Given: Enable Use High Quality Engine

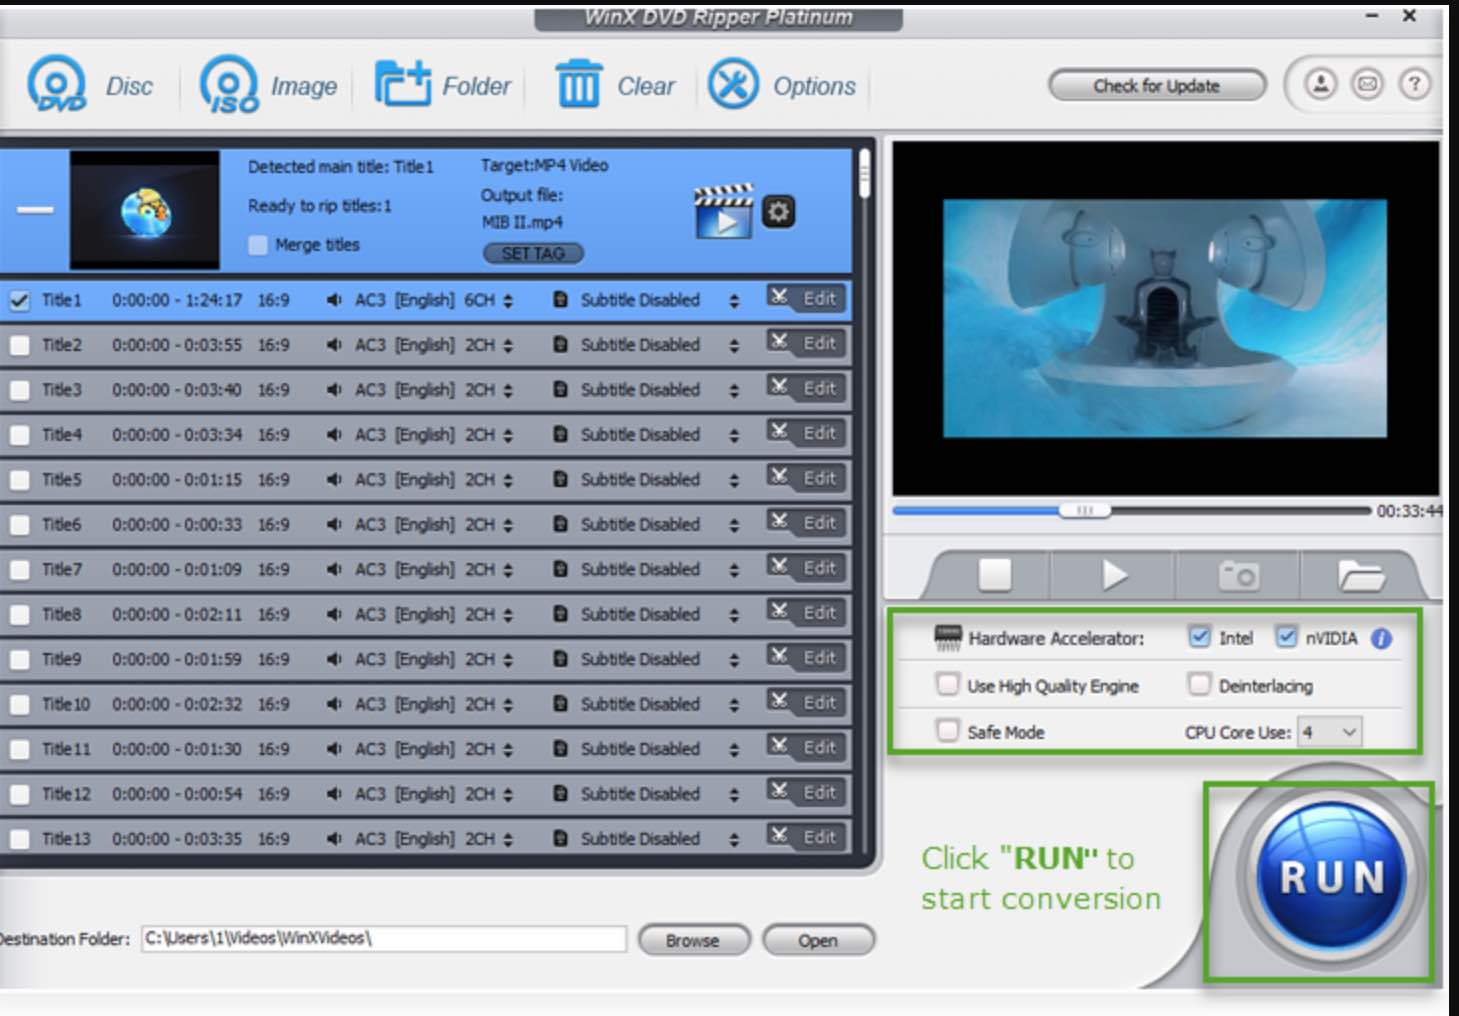Looking at the screenshot, I should click(947, 685).
